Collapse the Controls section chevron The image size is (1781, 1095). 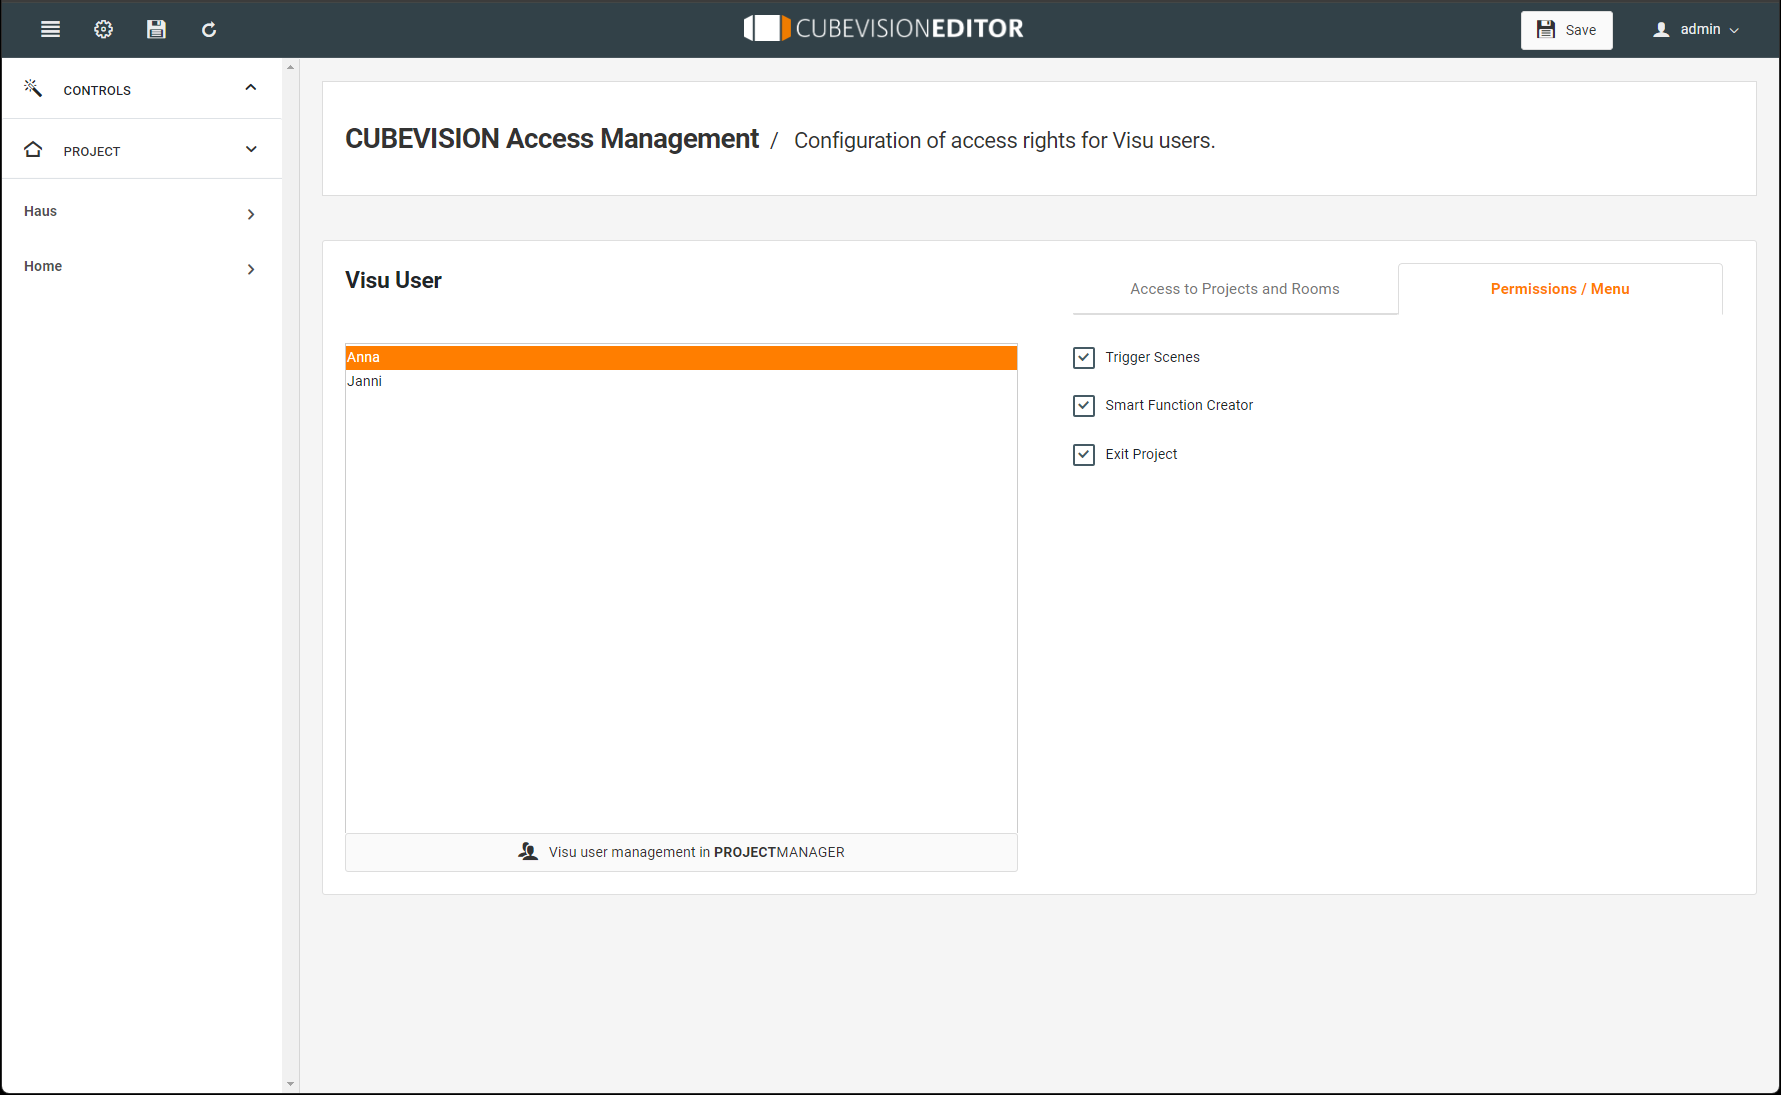251,88
